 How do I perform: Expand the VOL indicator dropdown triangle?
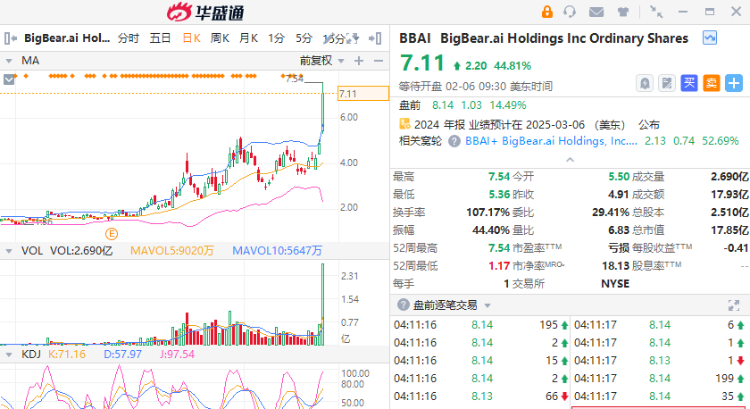click(9, 251)
